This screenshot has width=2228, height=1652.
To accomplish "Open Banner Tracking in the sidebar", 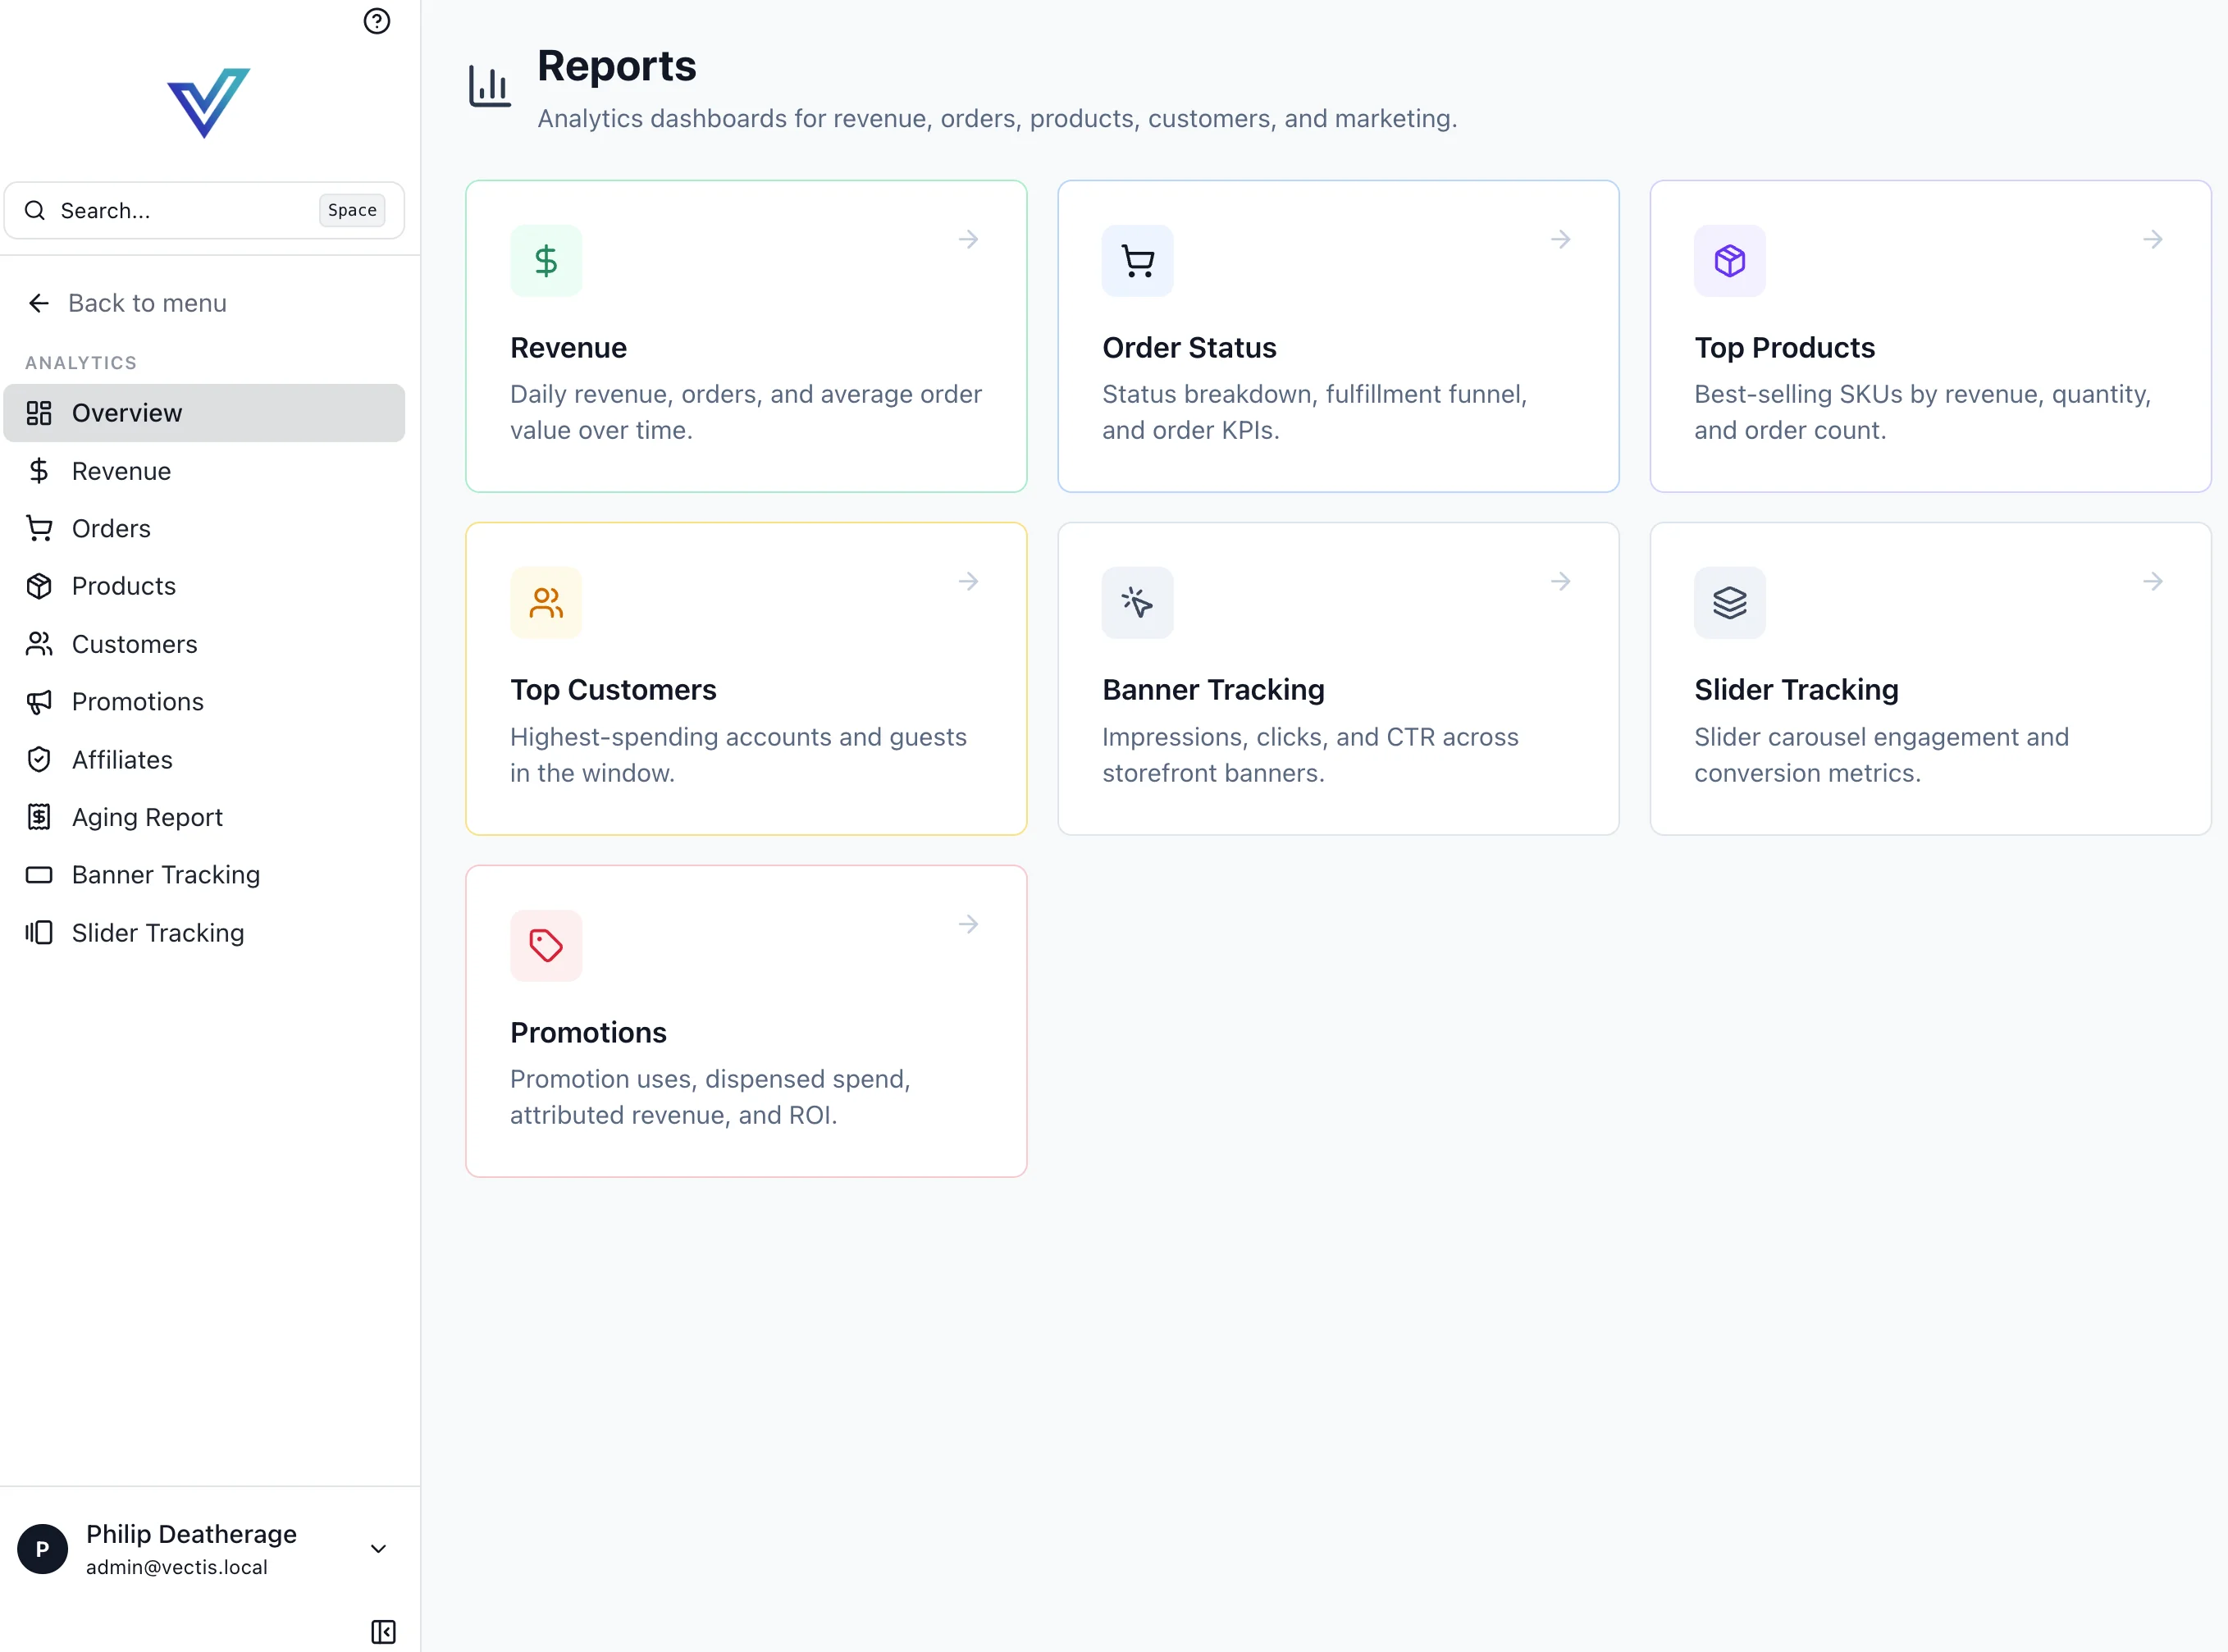I will (204, 875).
